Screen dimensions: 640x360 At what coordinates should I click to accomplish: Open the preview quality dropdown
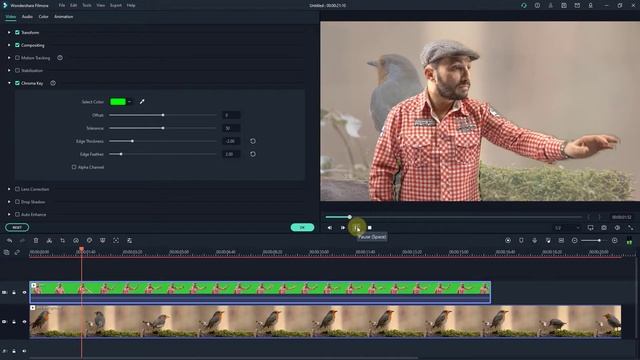click(567, 228)
